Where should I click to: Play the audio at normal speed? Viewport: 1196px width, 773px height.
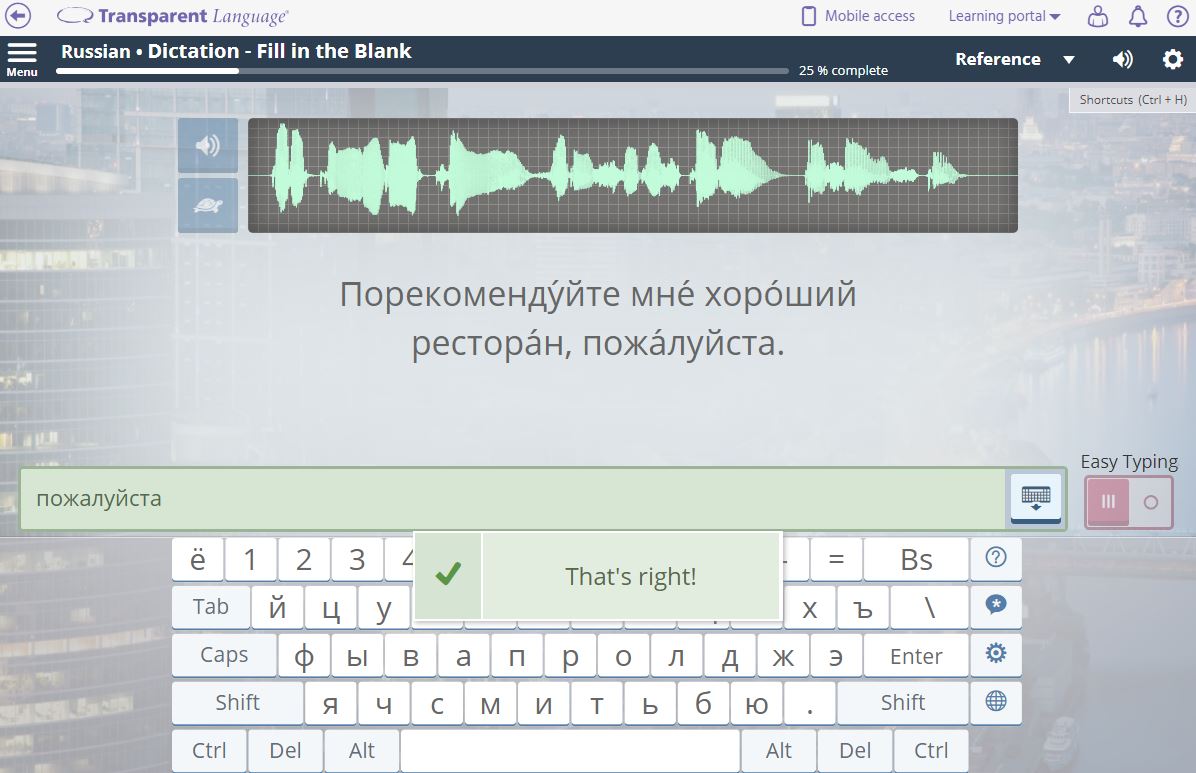click(x=208, y=146)
